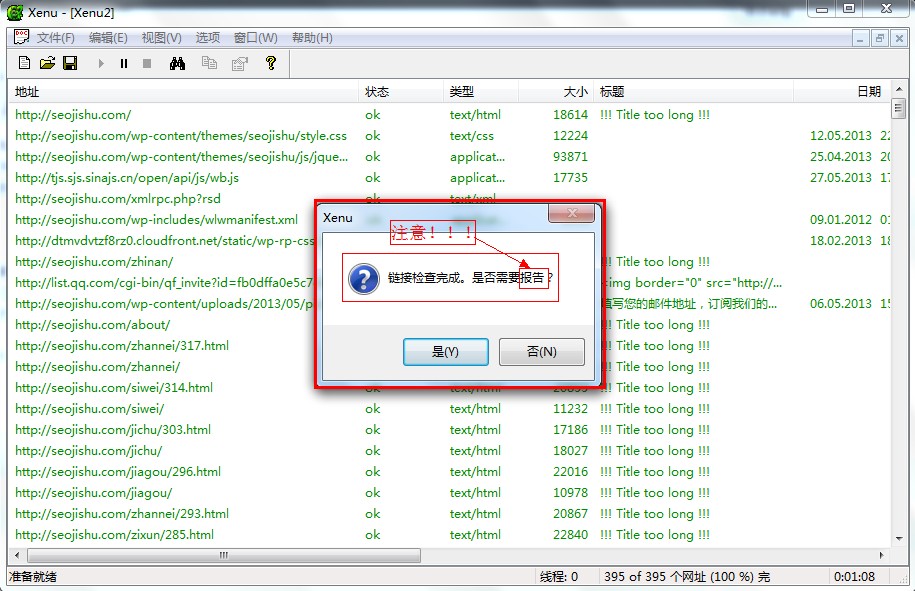
Task: Click the yellow question mark Help icon
Action: click(x=270, y=63)
